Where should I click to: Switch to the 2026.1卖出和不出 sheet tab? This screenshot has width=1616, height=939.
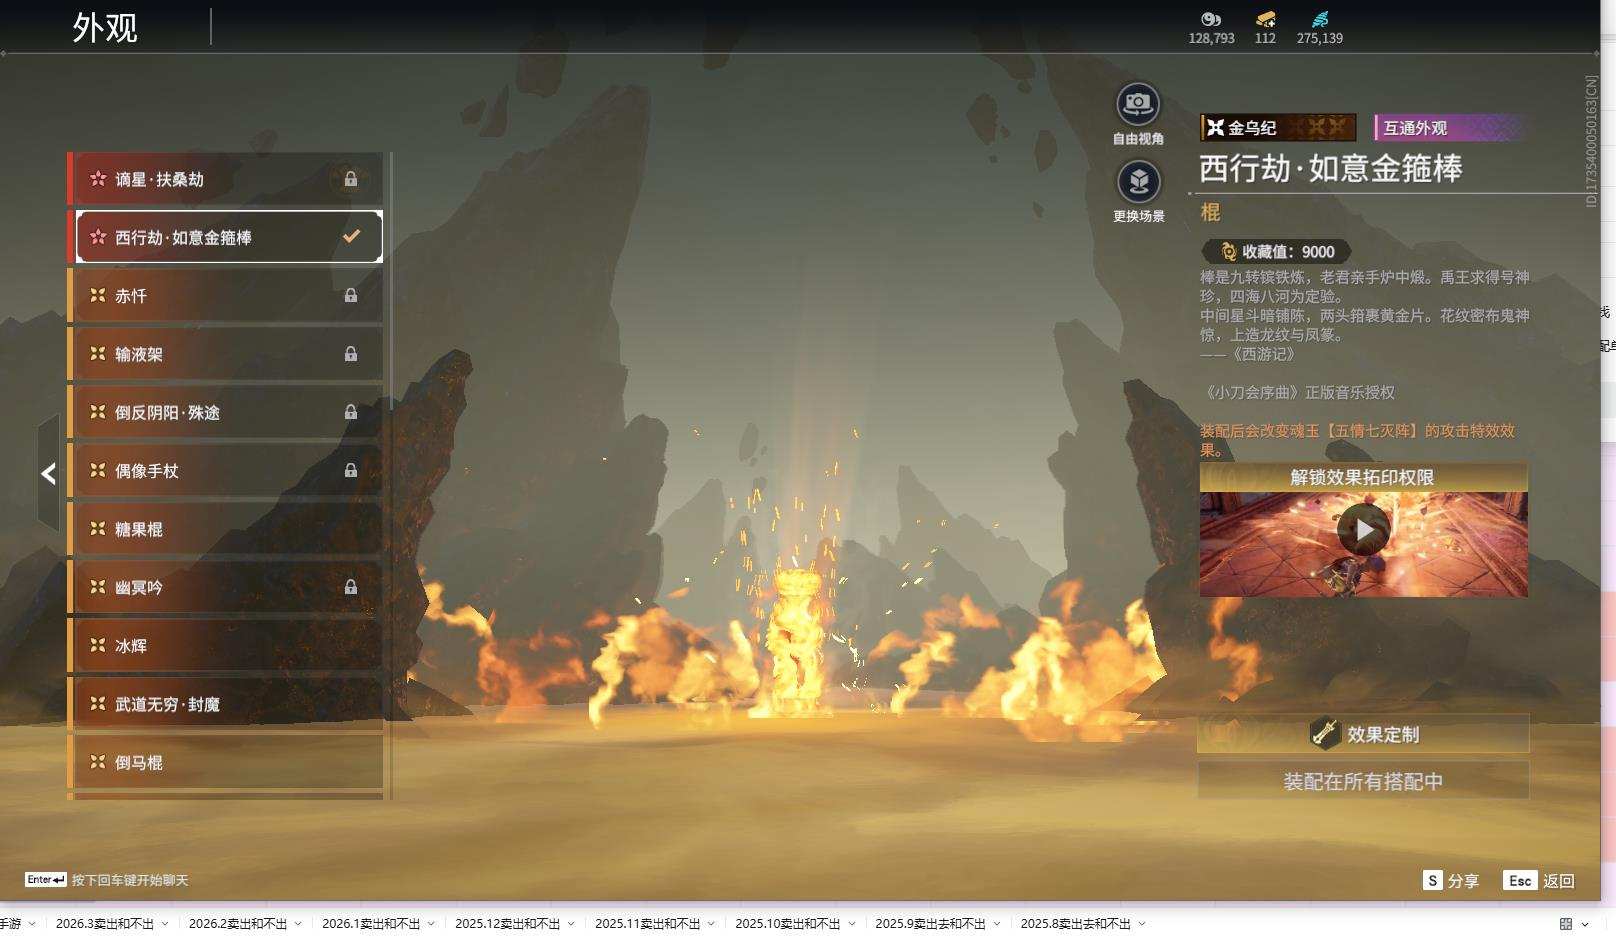(x=370, y=924)
